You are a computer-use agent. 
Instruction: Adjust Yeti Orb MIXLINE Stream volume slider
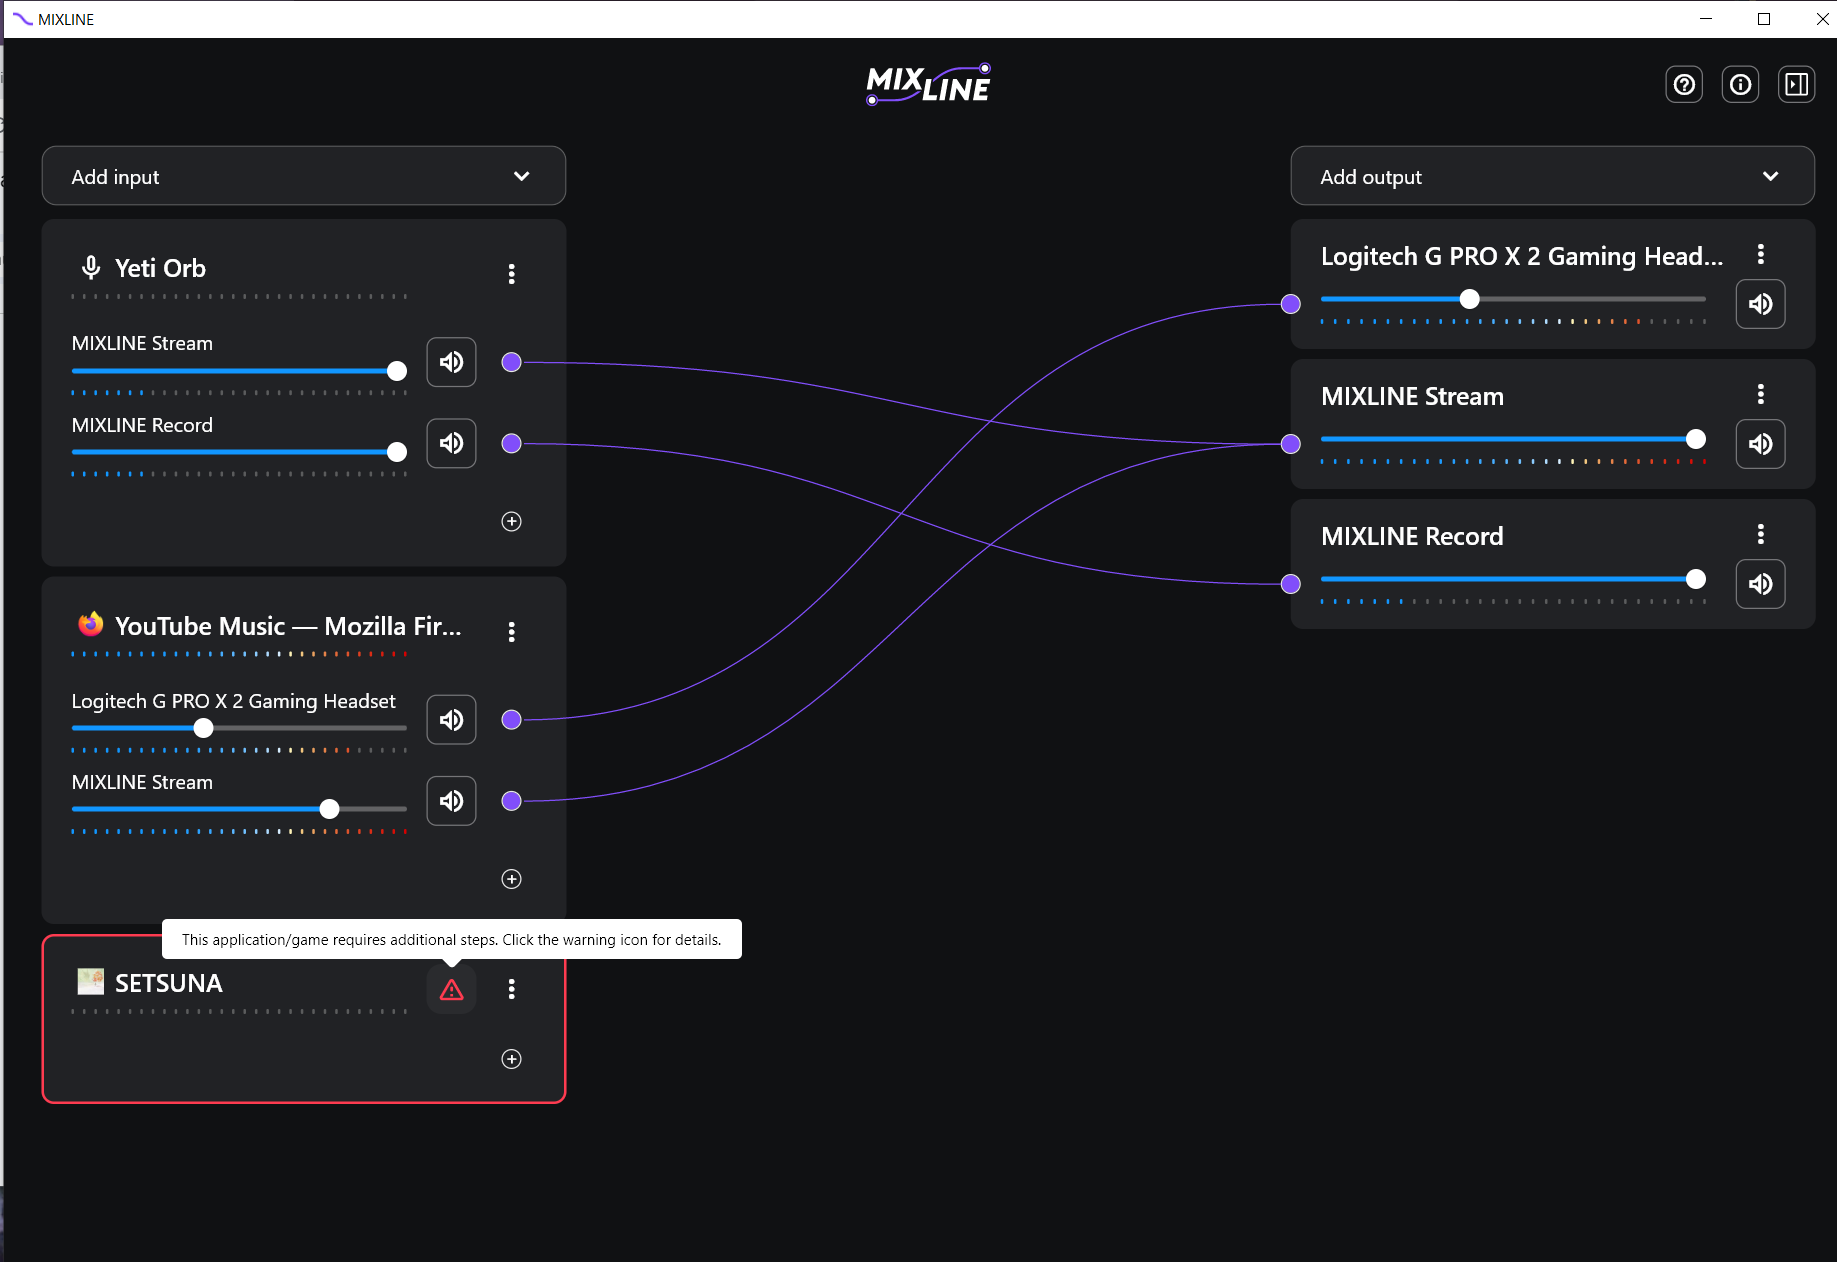tap(239, 371)
